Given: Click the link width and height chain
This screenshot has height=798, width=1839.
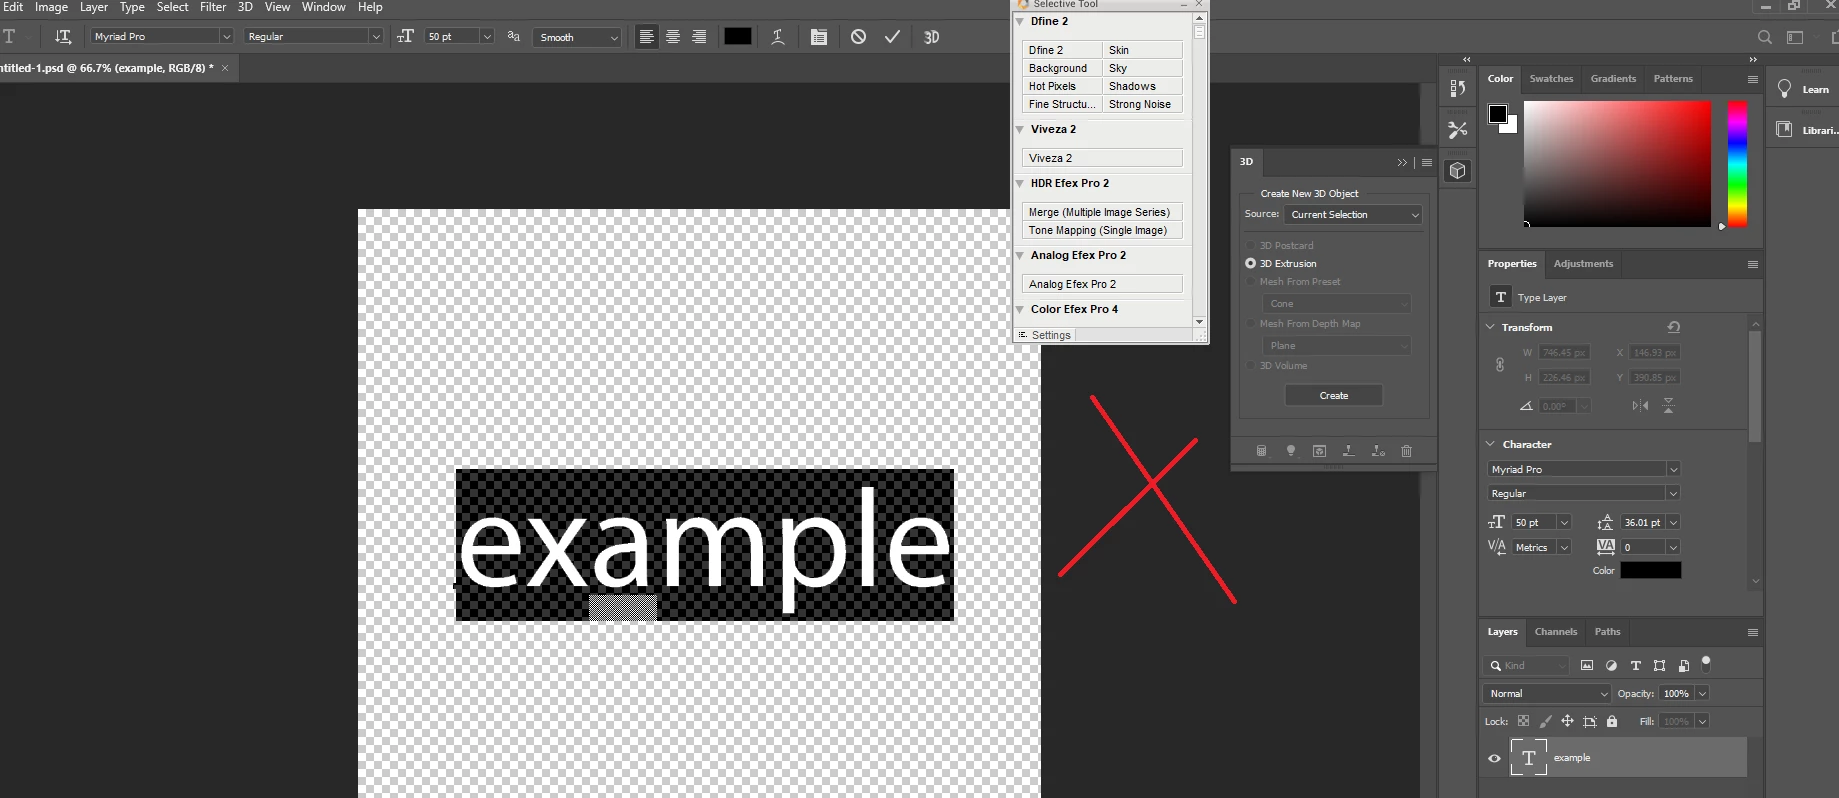Looking at the screenshot, I should 1500,365.
